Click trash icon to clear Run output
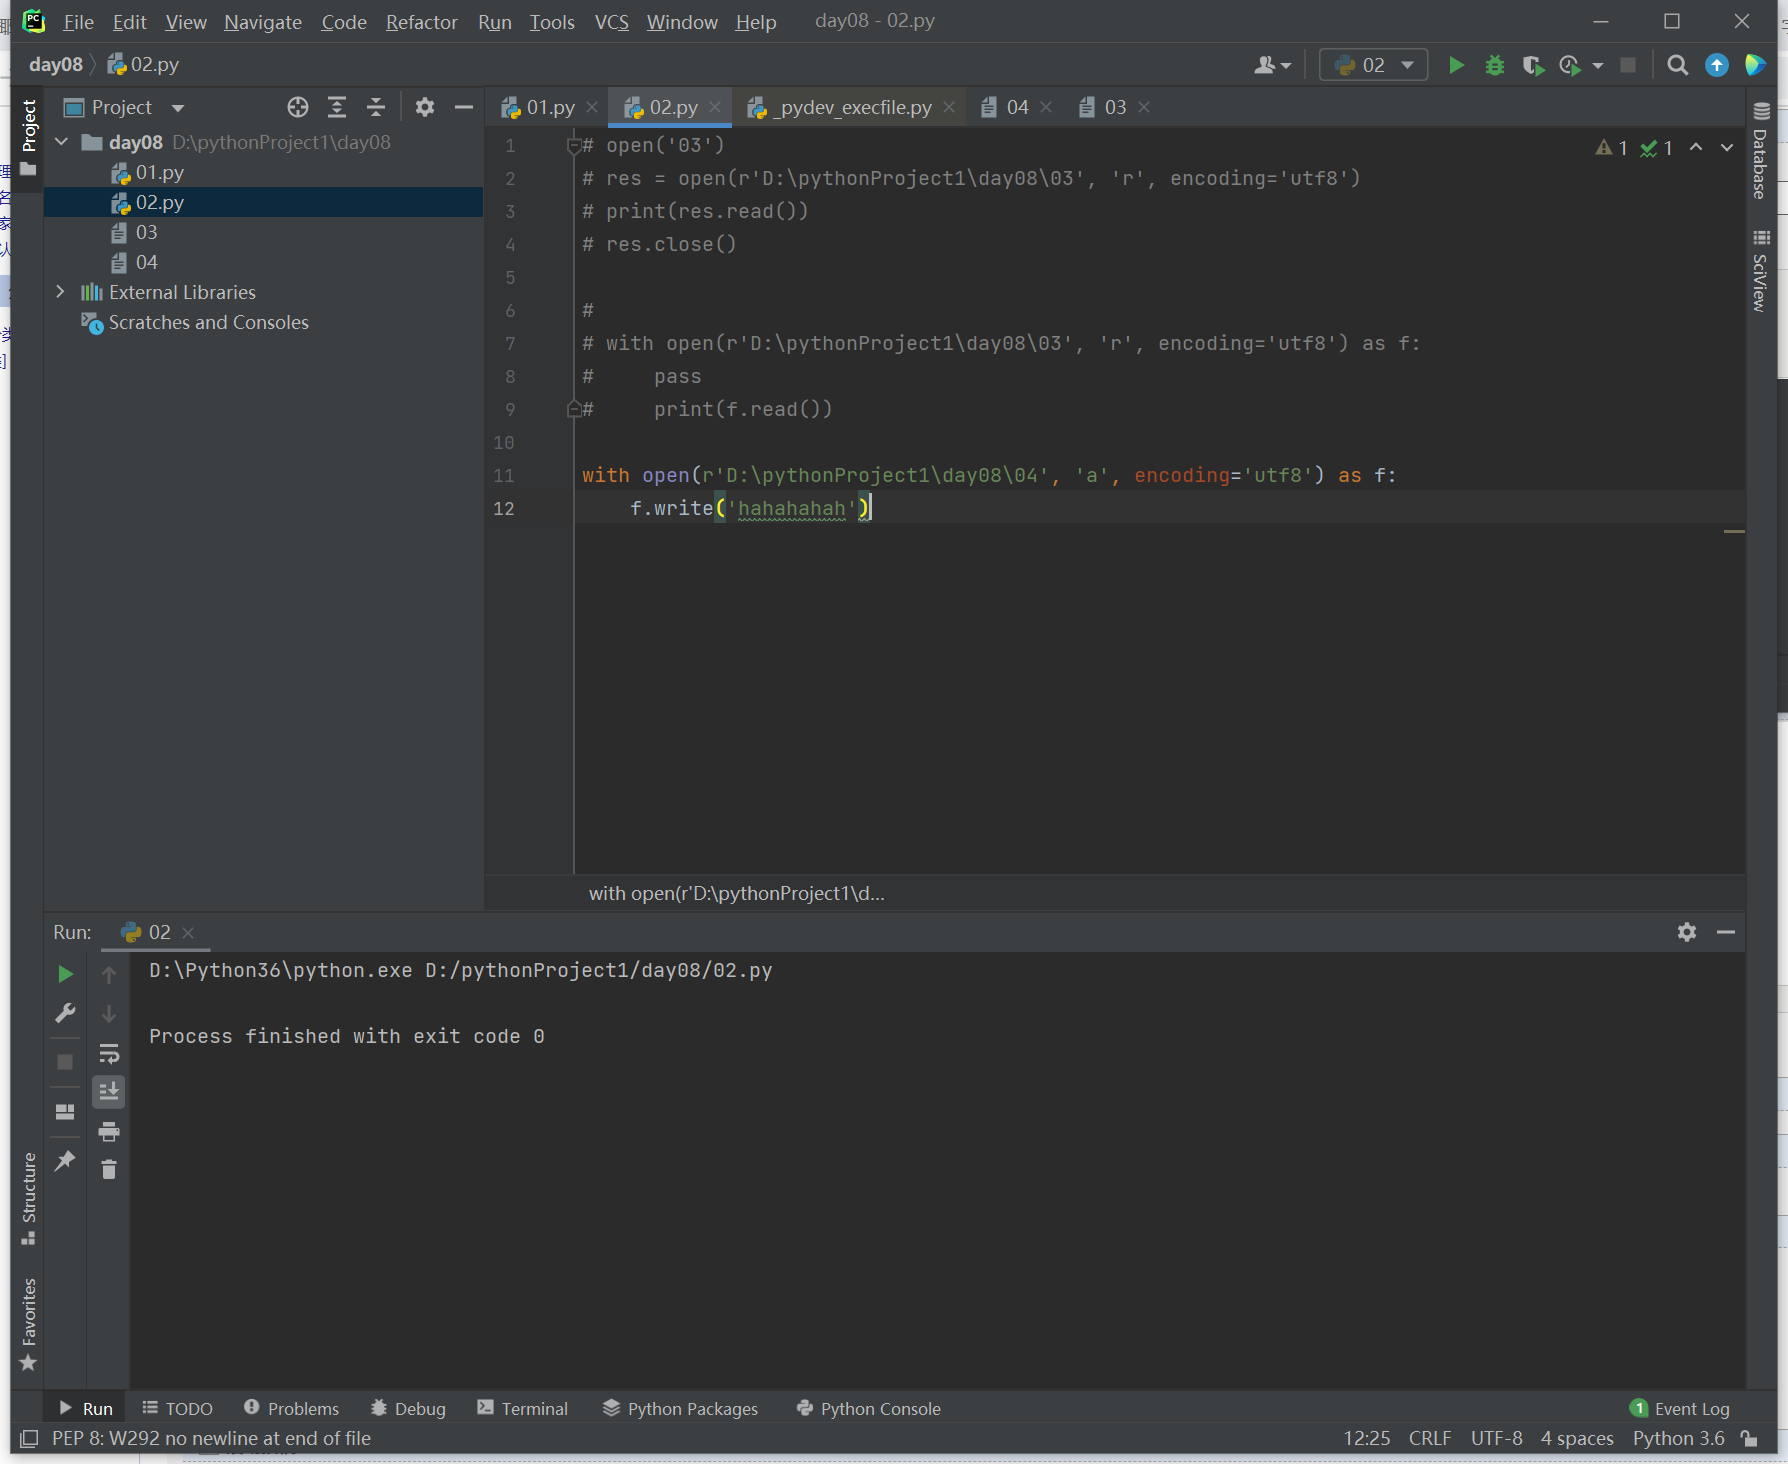1788x1464 pixels. coord(109,1169)
